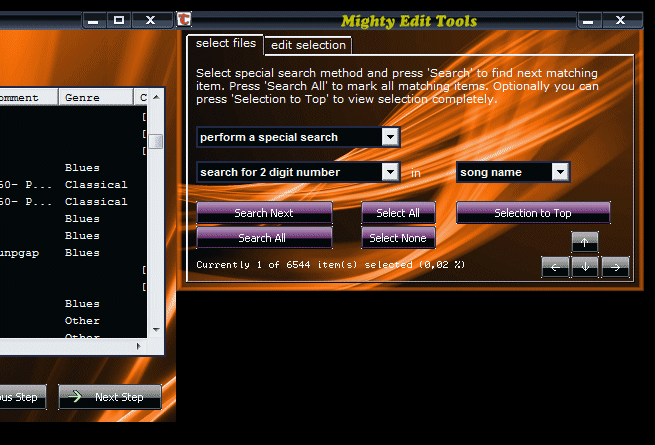This screenshot has height=445, width=655.
Task: Click the left arrow navigation button
Action: [x=555, y=266]
